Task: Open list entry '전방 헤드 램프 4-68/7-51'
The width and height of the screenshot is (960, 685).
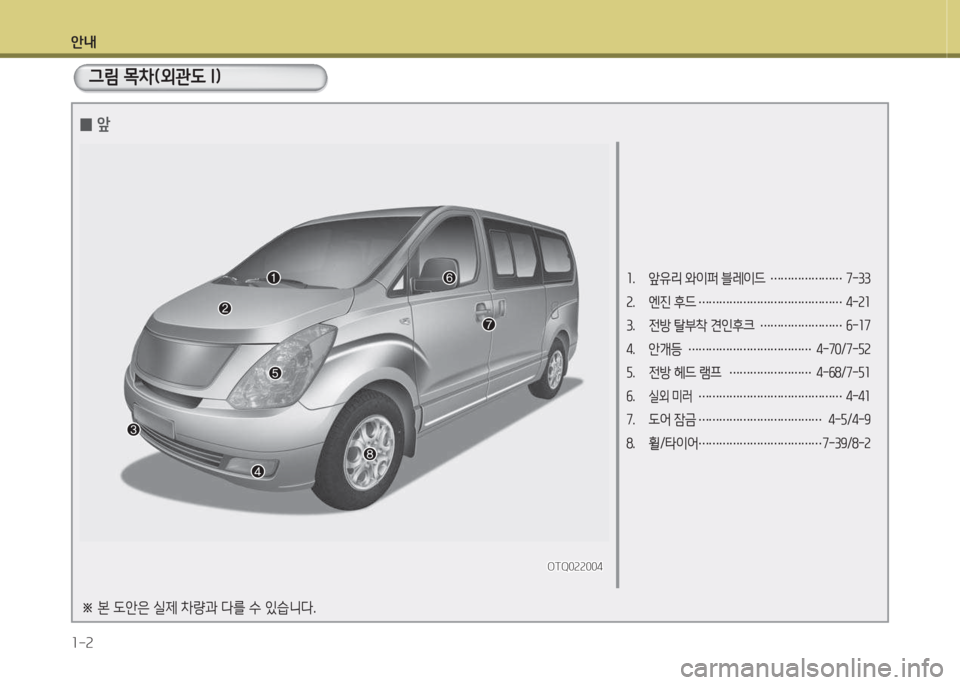Action: point(748,372)
